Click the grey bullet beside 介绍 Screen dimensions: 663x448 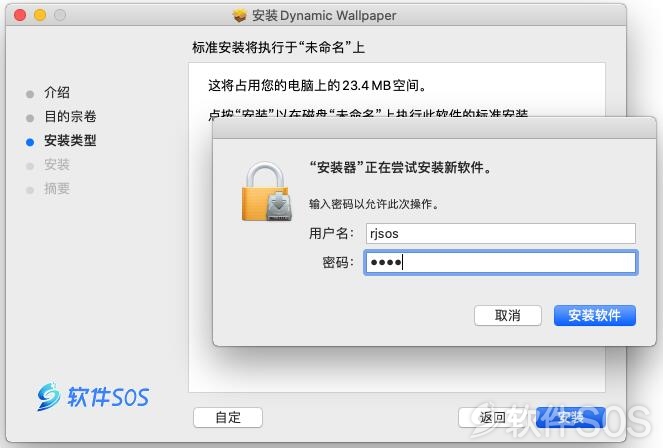tap(30, 94)
